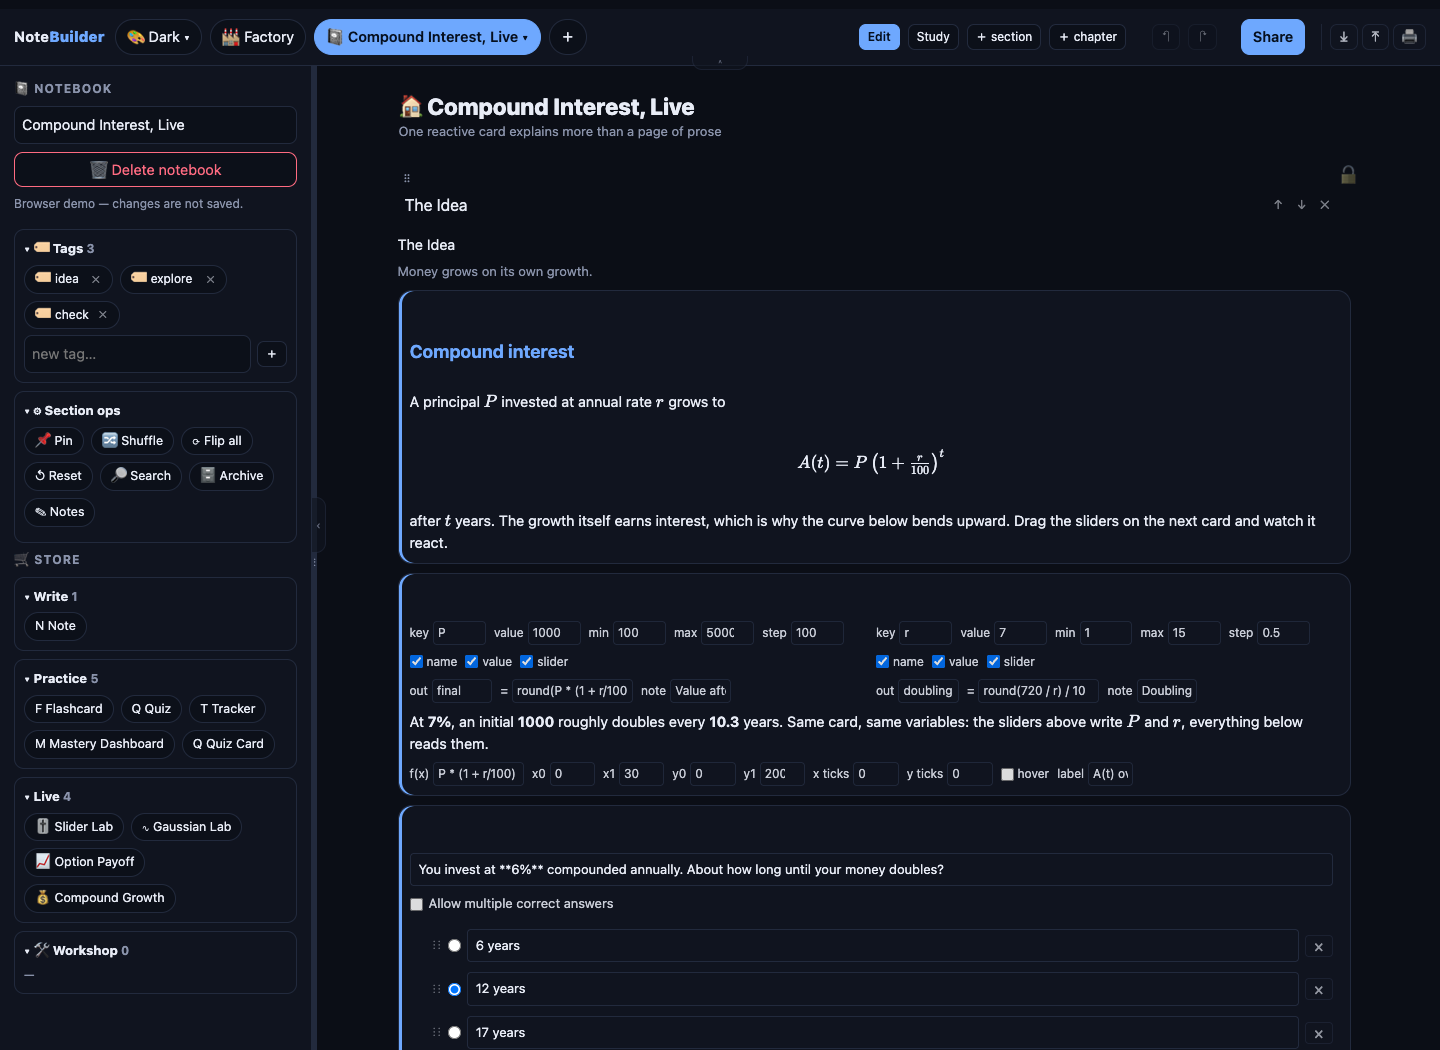
Task: Delete the '12 years' answer option
Action: (x=1318, y=990)
